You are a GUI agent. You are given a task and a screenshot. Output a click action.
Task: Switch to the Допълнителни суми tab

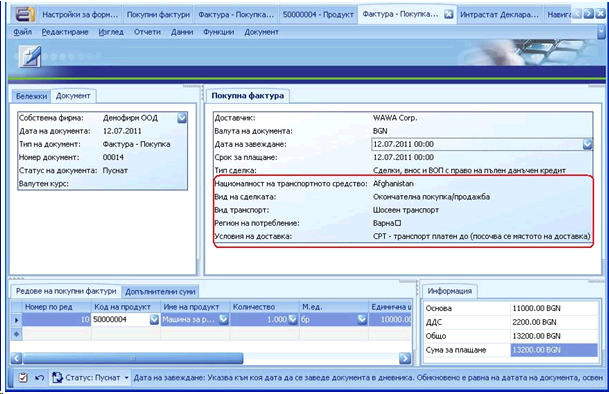click(160, 291)
